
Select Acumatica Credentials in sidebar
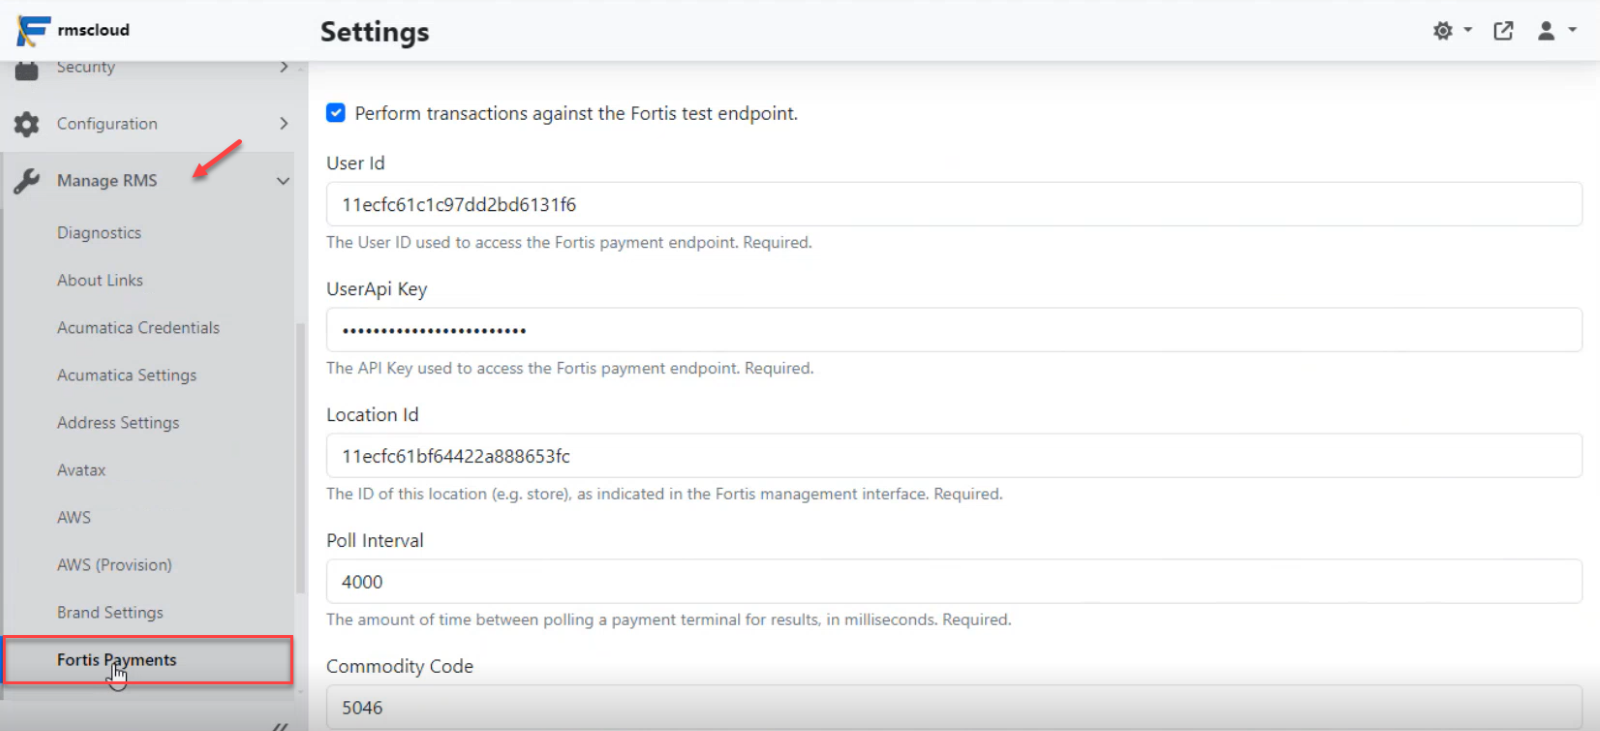pyautogui.click(x=138, y=328)
